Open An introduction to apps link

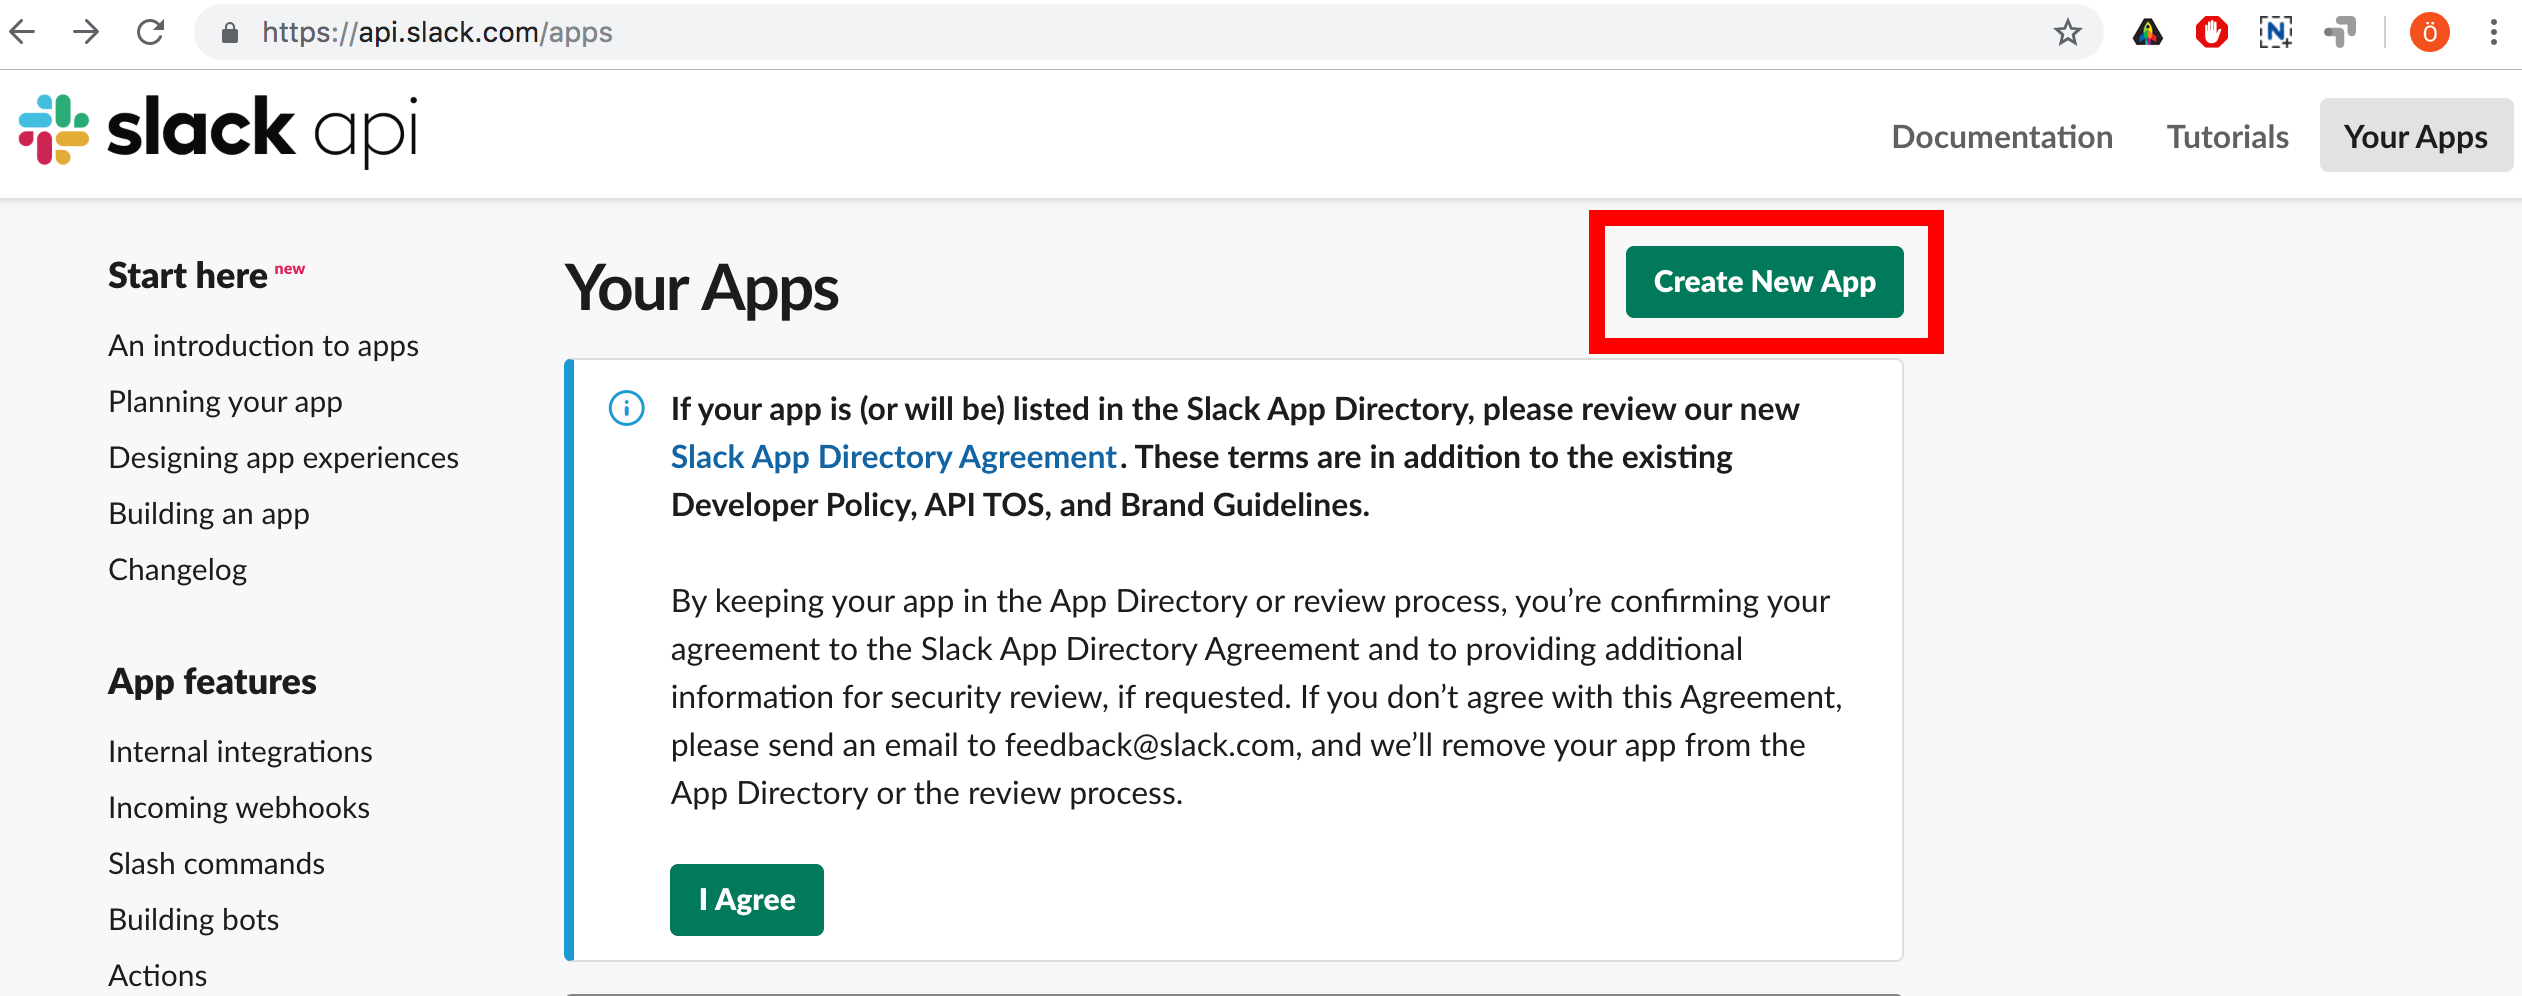click(264, 346)
